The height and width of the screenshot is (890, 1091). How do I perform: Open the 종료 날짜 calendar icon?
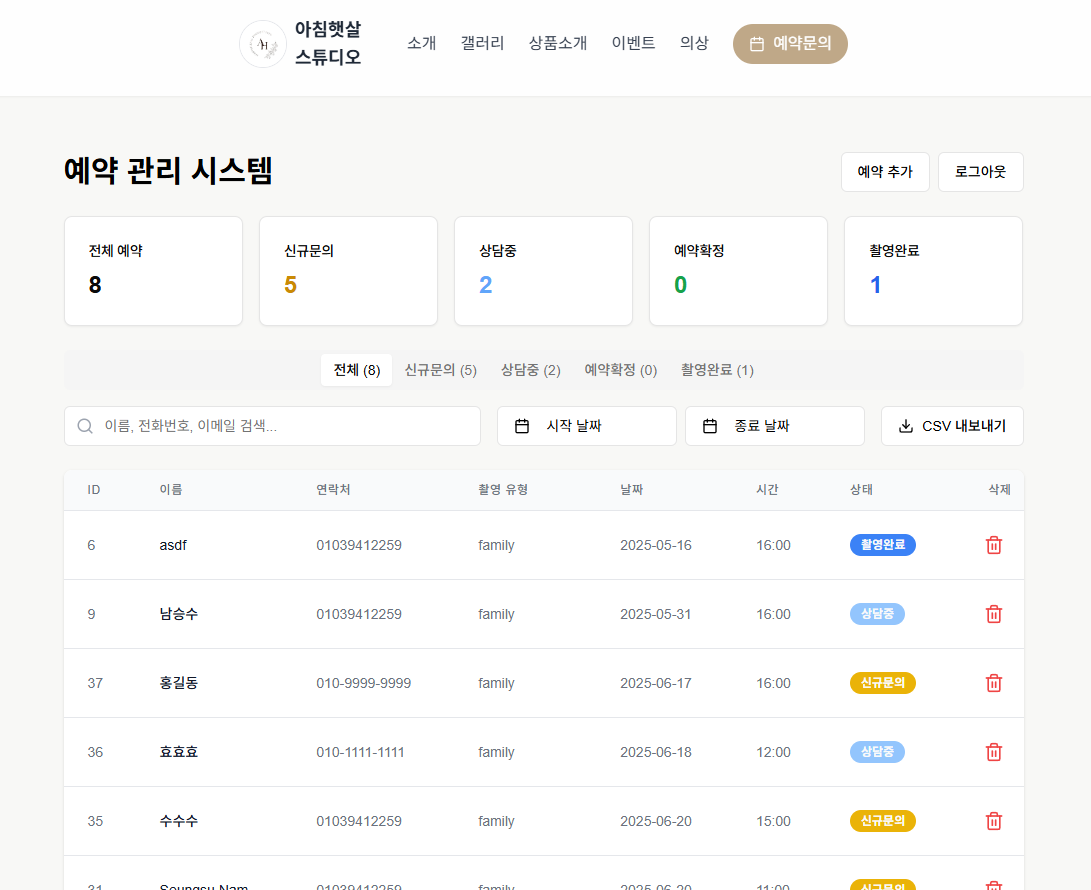711,425
